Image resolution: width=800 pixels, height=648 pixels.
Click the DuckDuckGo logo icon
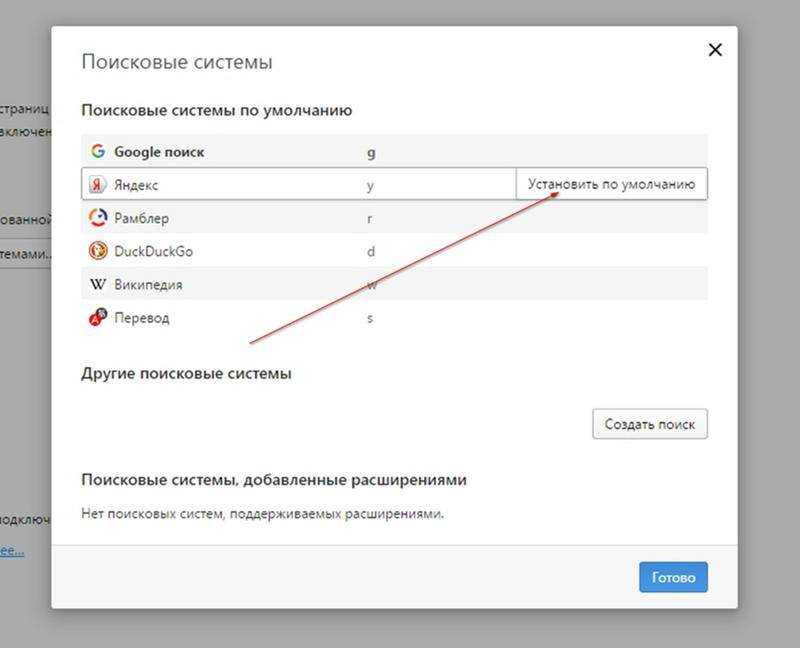tap(98, 251)
